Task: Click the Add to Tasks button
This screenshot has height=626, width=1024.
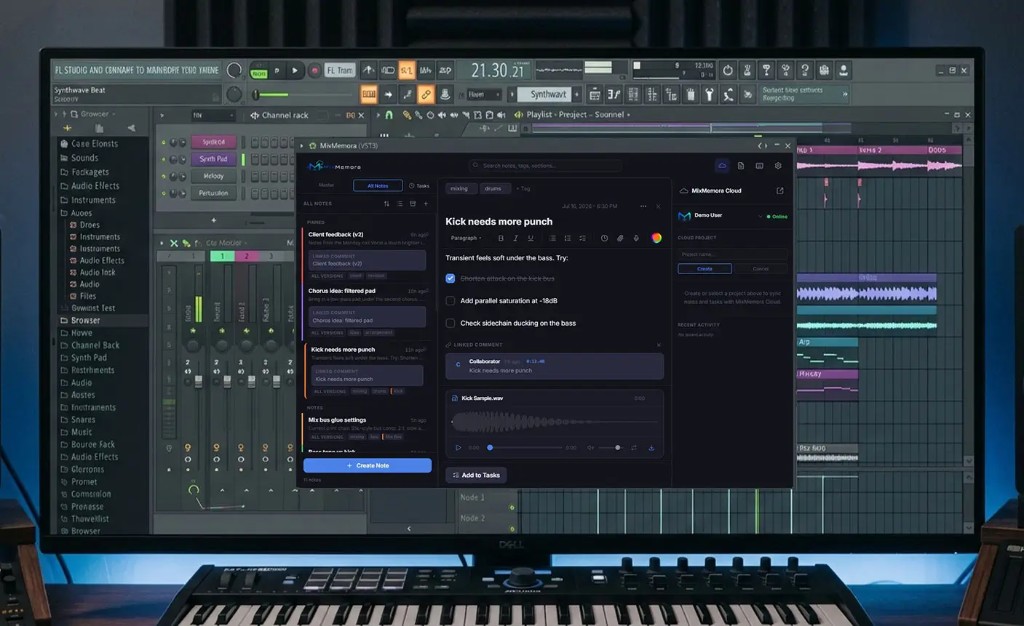Action: pos(476,475)
